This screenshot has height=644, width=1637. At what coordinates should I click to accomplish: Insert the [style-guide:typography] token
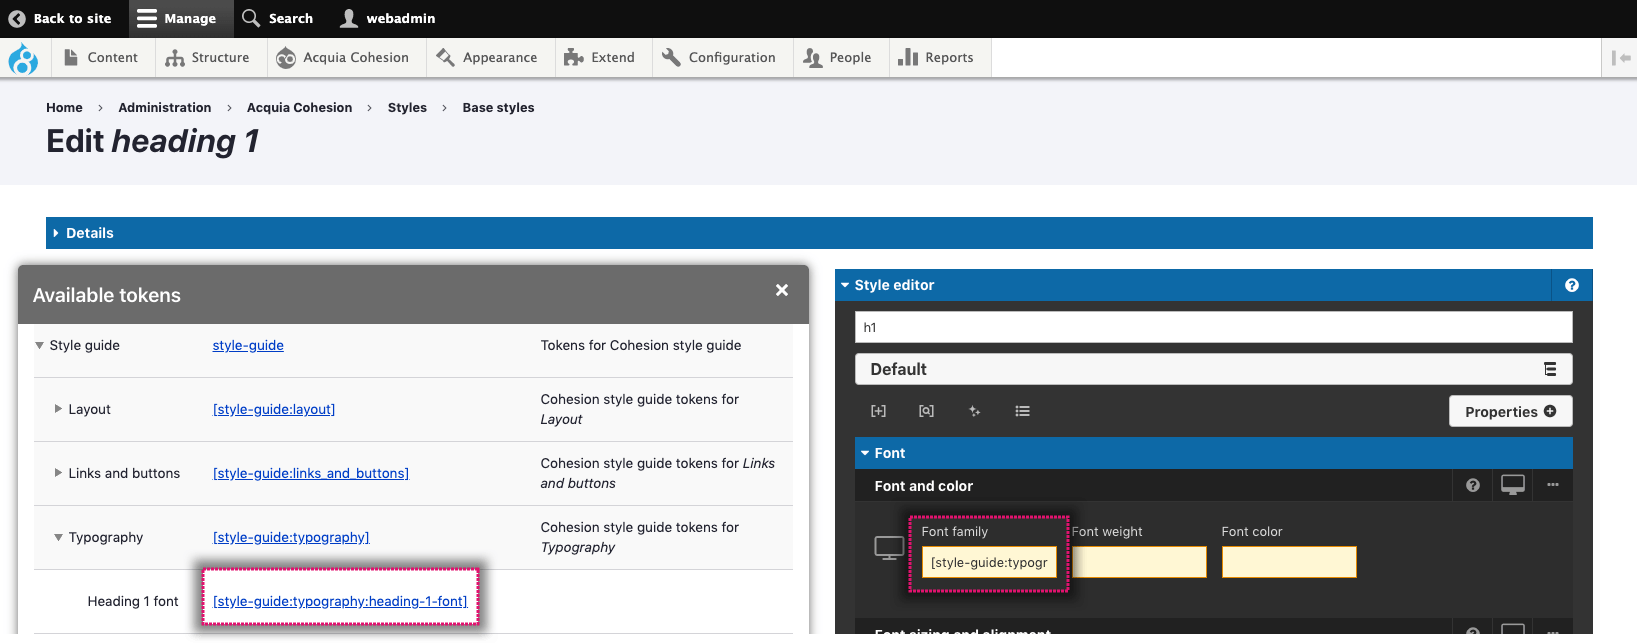291,538
